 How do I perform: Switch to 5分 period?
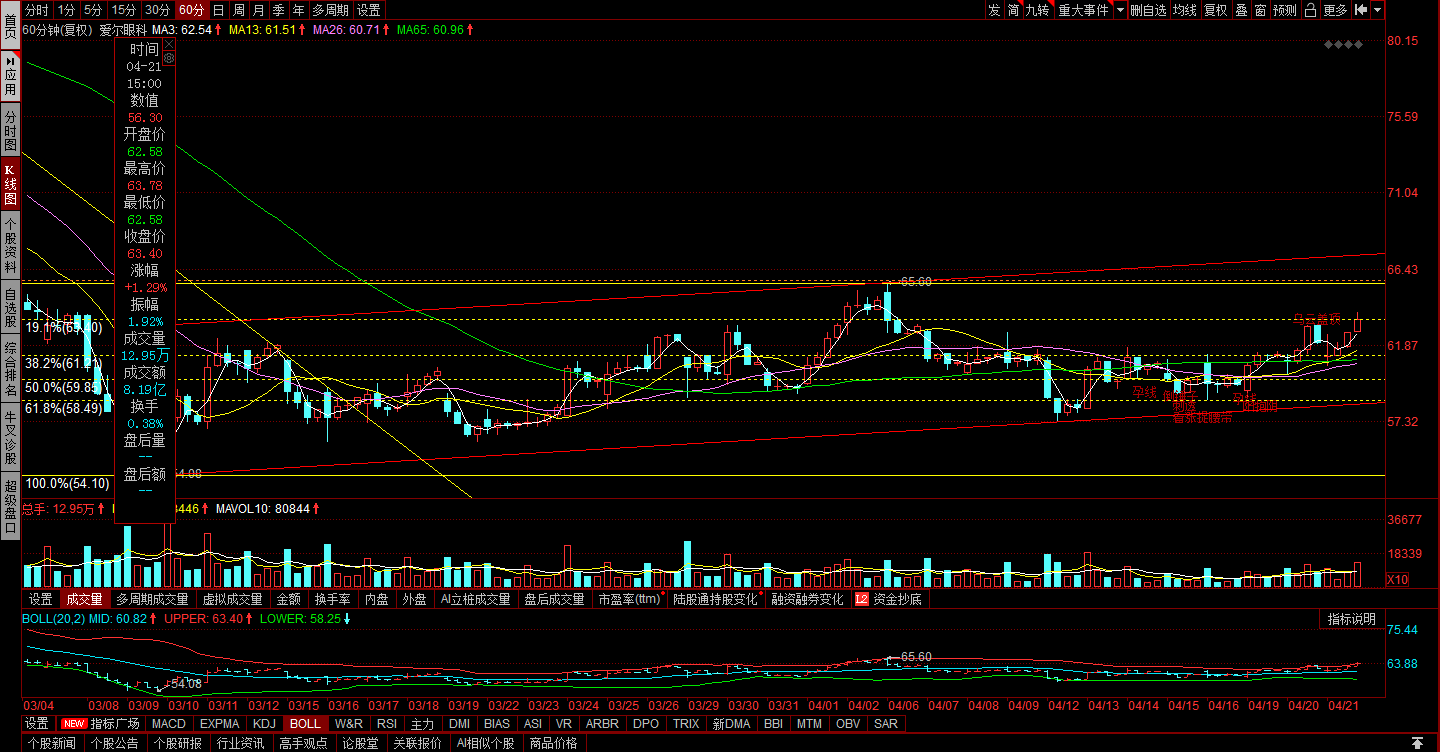[x=93, y=10]
